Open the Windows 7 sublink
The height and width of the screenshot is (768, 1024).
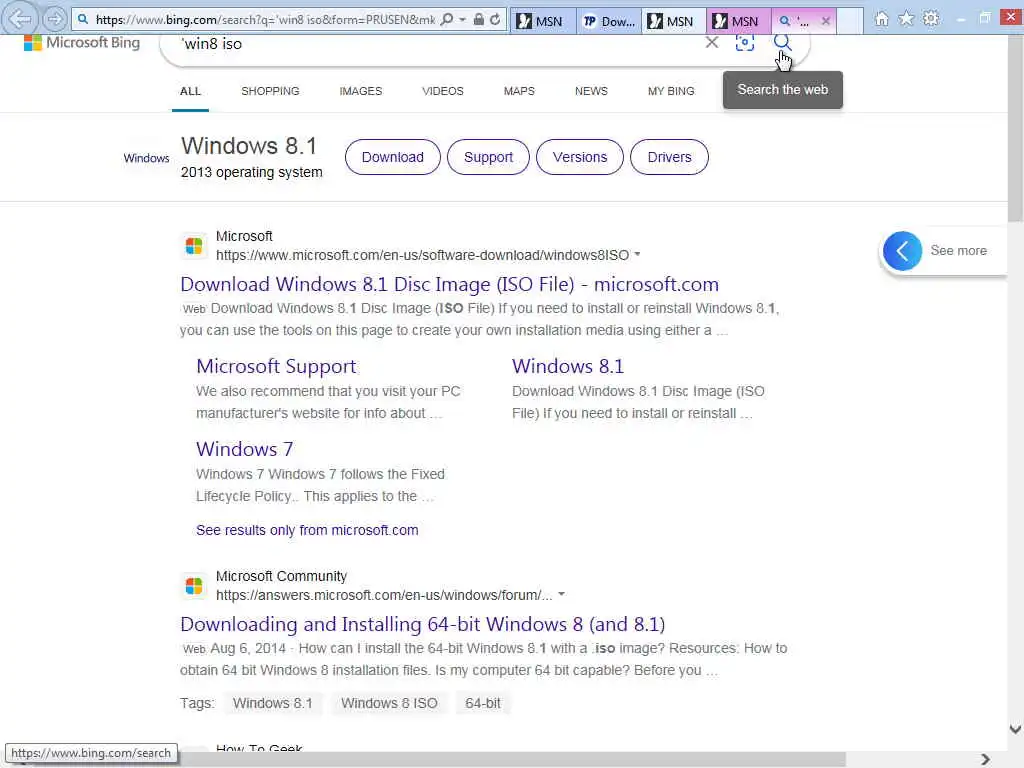244,449
